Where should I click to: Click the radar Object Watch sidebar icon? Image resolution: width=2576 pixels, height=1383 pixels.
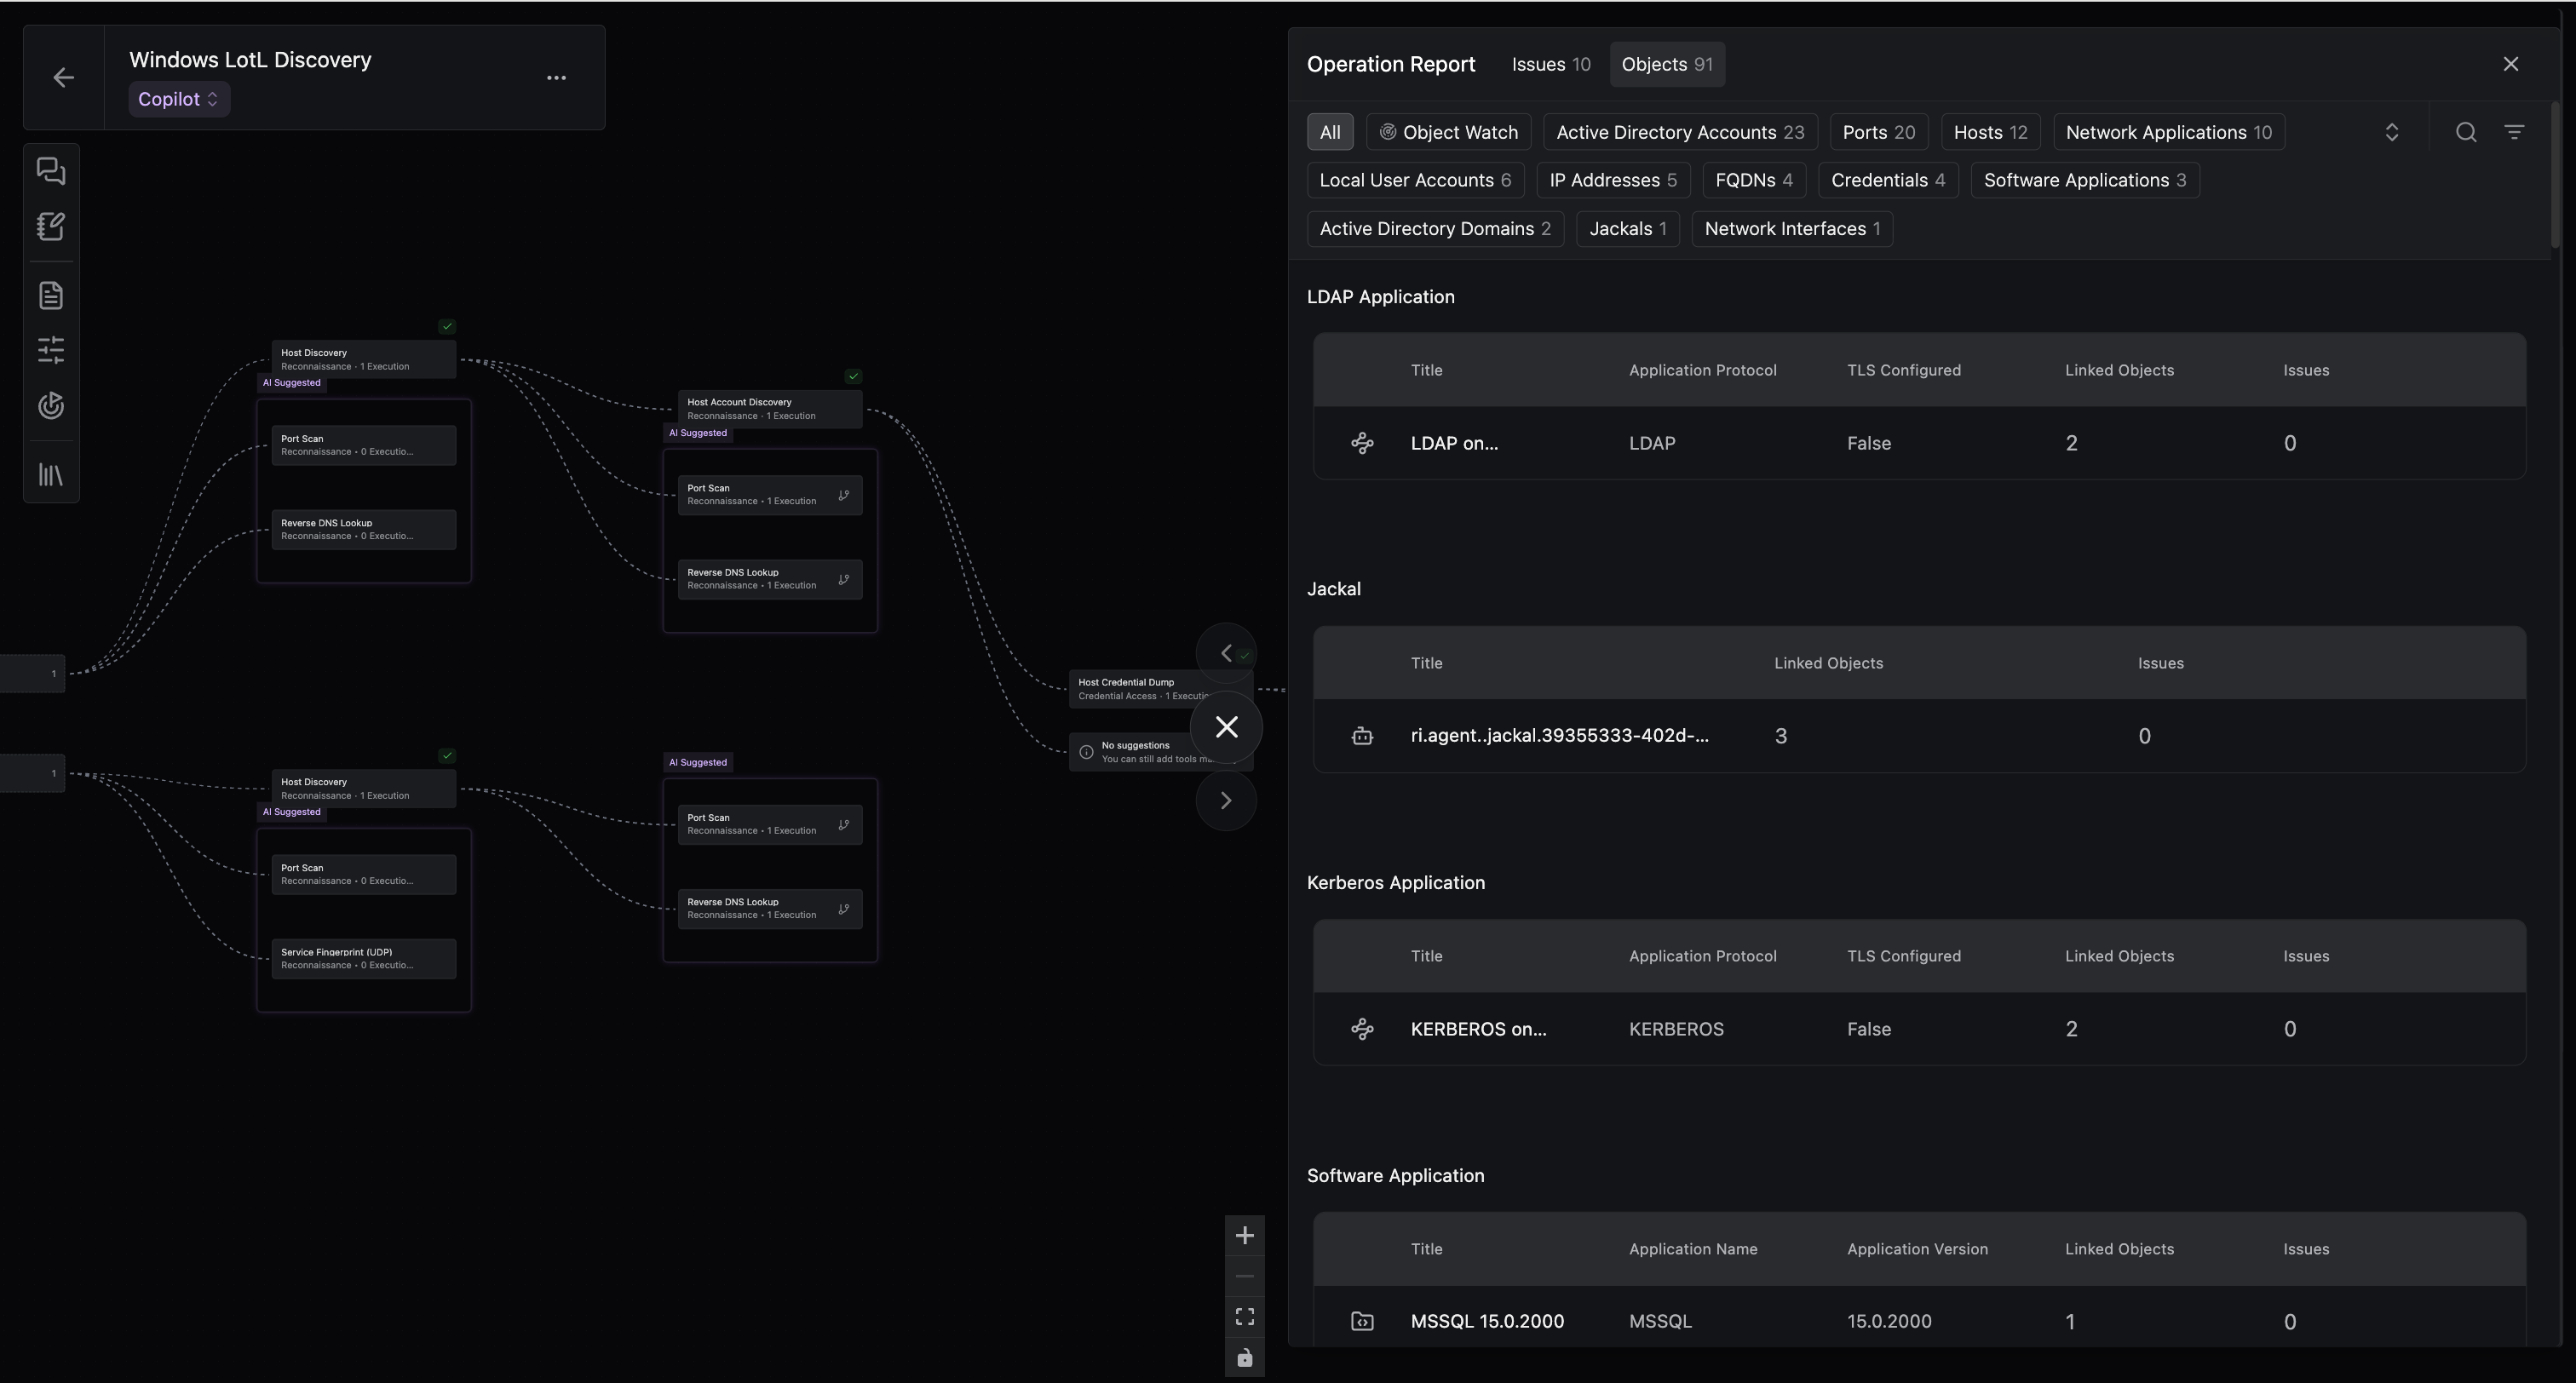tap(51, 405)
